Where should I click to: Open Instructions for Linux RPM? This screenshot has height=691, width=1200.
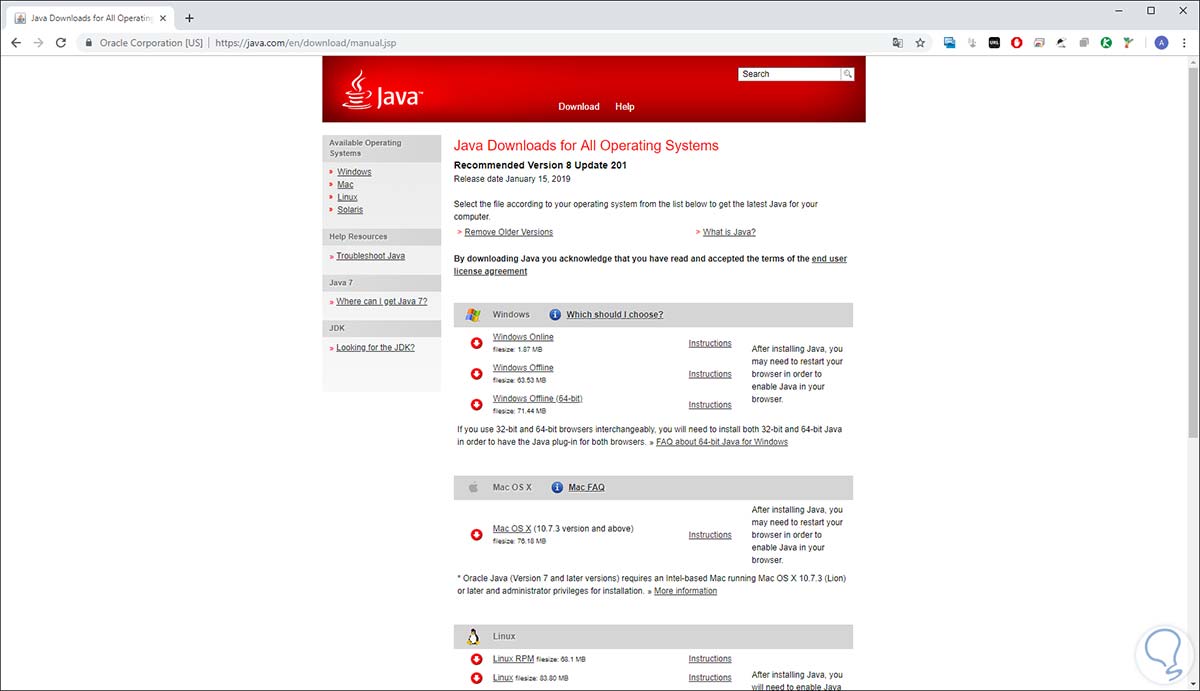click(710, 659)
